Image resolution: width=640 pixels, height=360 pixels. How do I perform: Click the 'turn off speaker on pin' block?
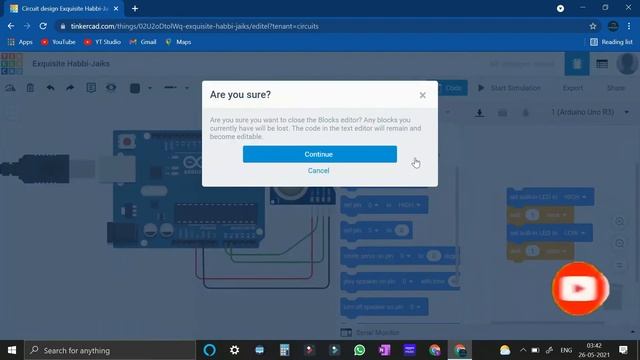pyautogui.click(x=384, y=307)
